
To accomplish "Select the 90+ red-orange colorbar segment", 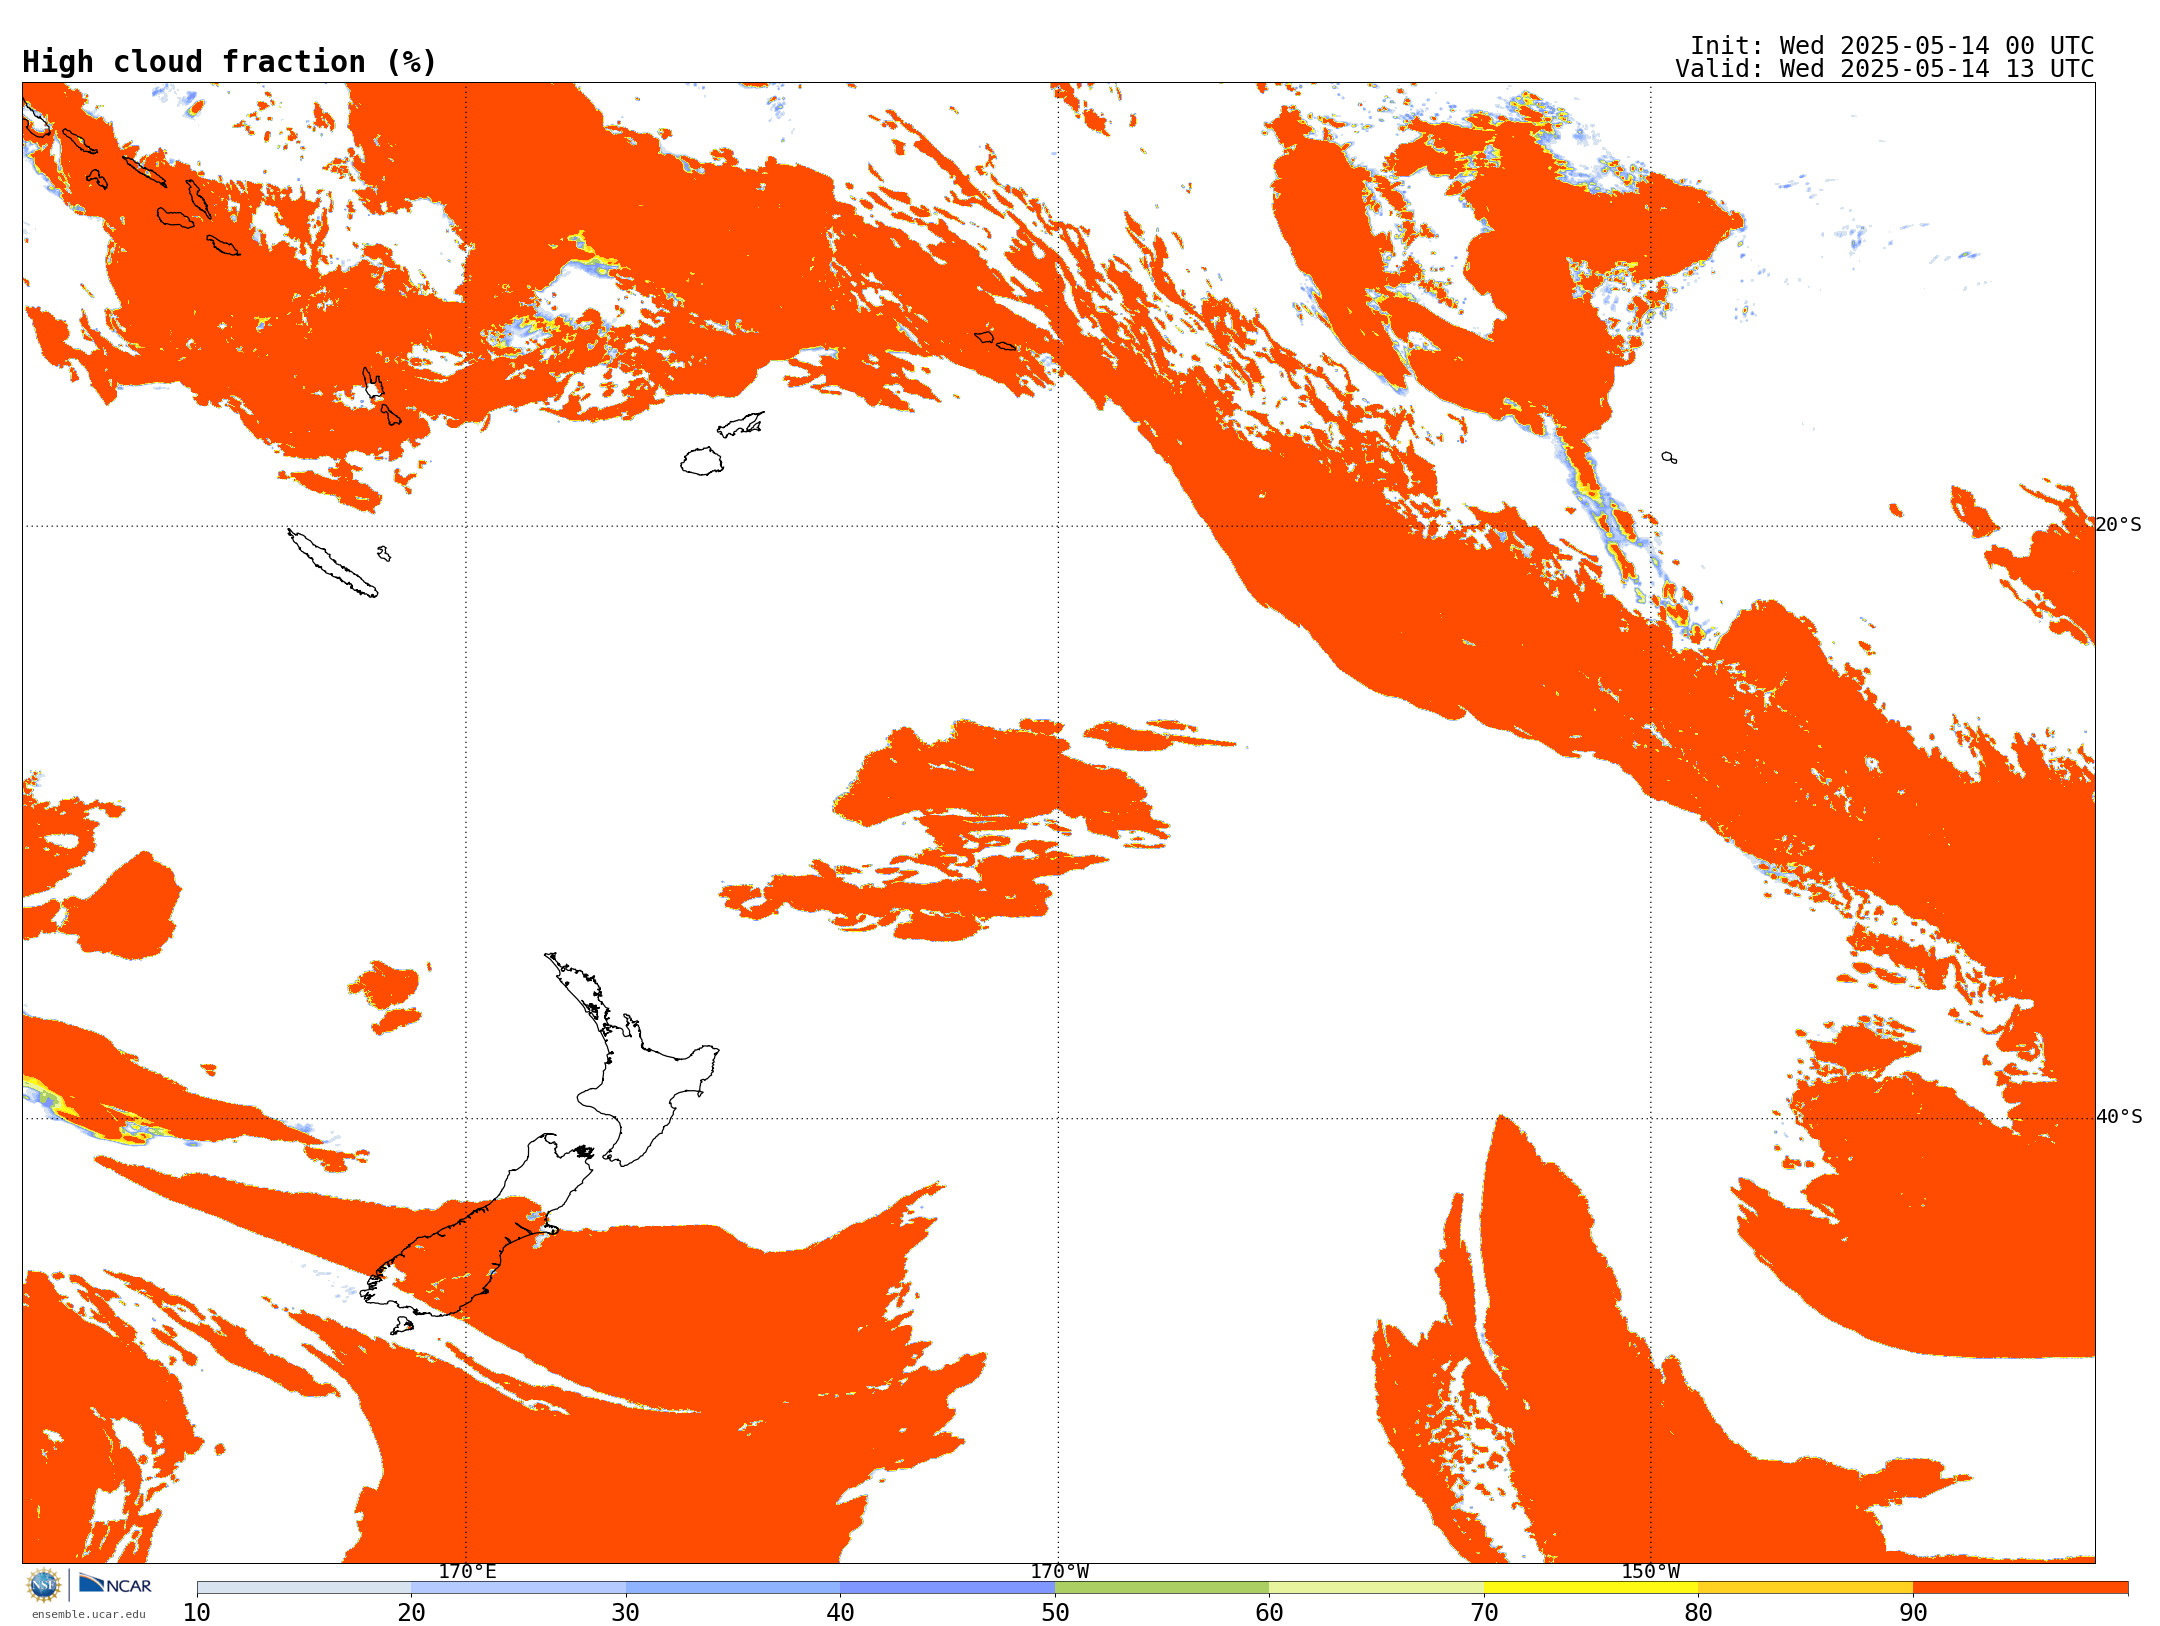I will 2020,1588.
